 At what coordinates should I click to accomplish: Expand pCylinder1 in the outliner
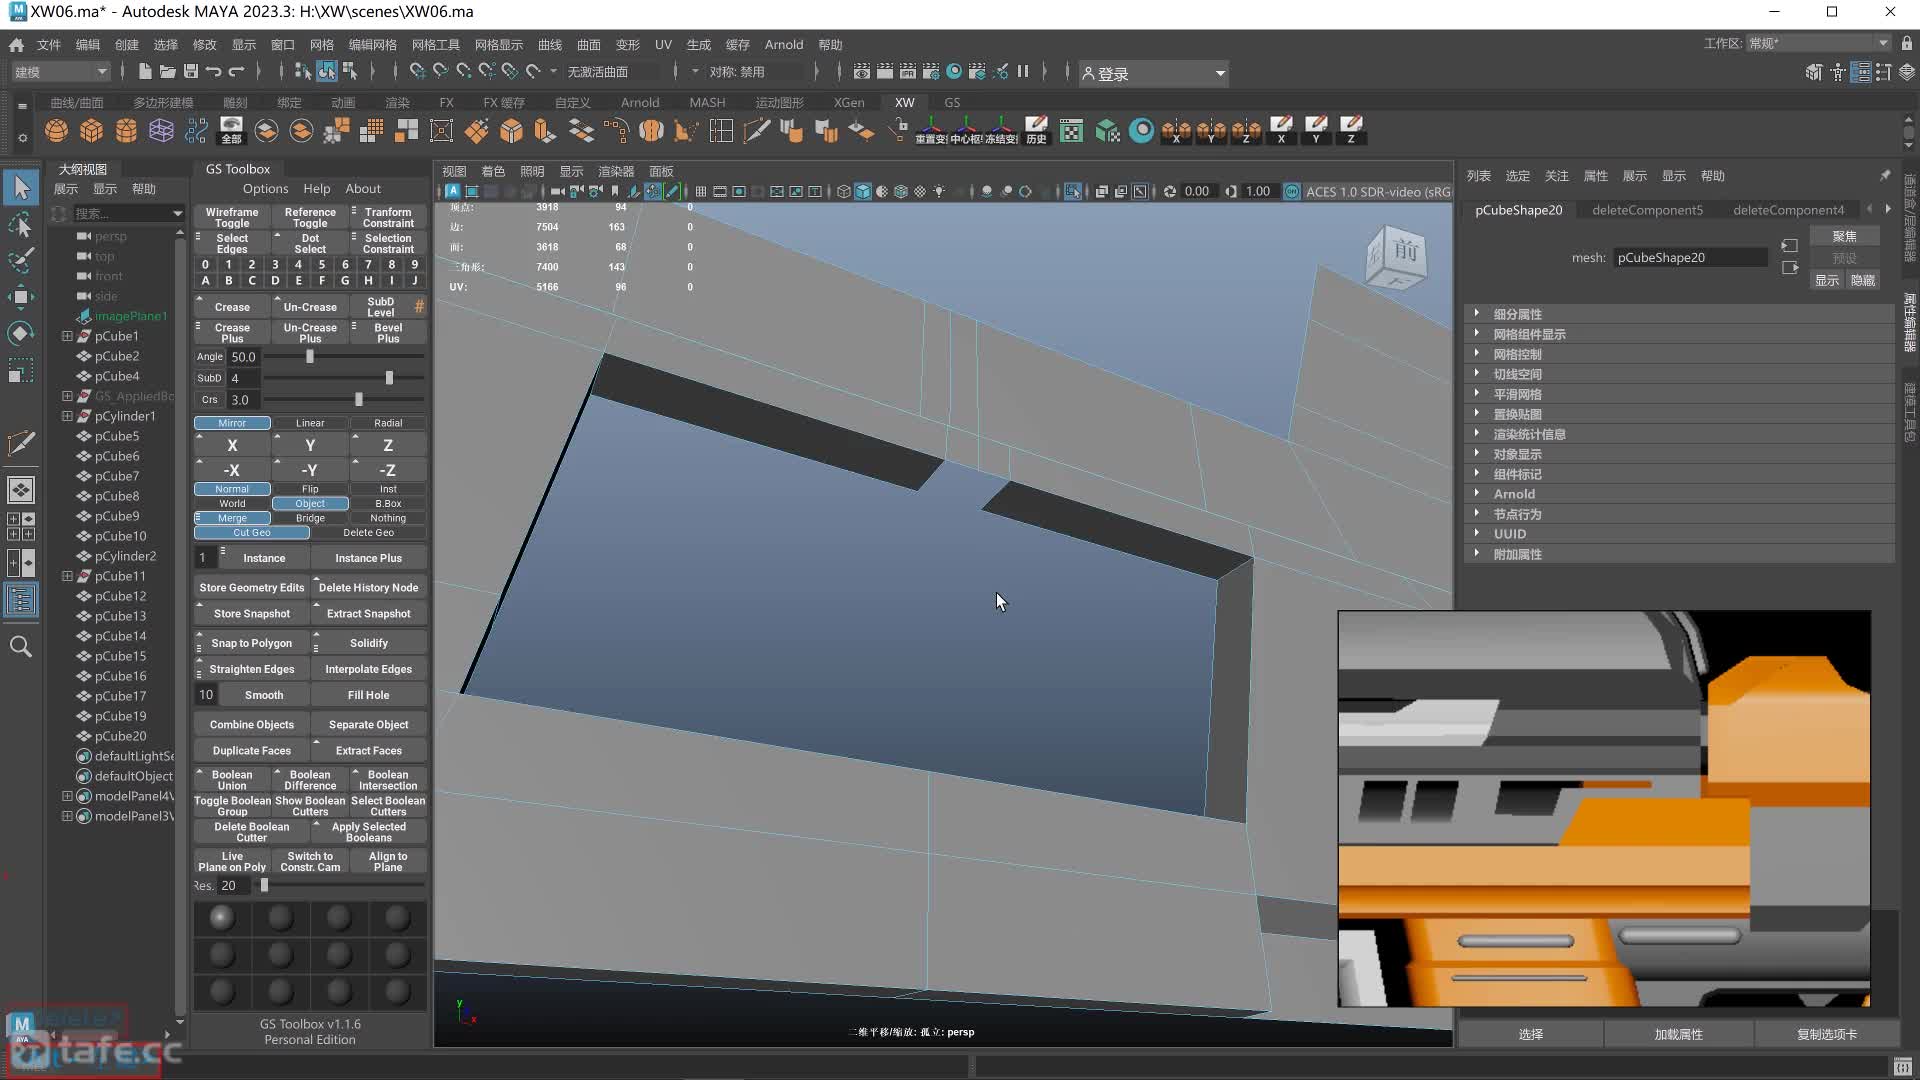[67, 416]
